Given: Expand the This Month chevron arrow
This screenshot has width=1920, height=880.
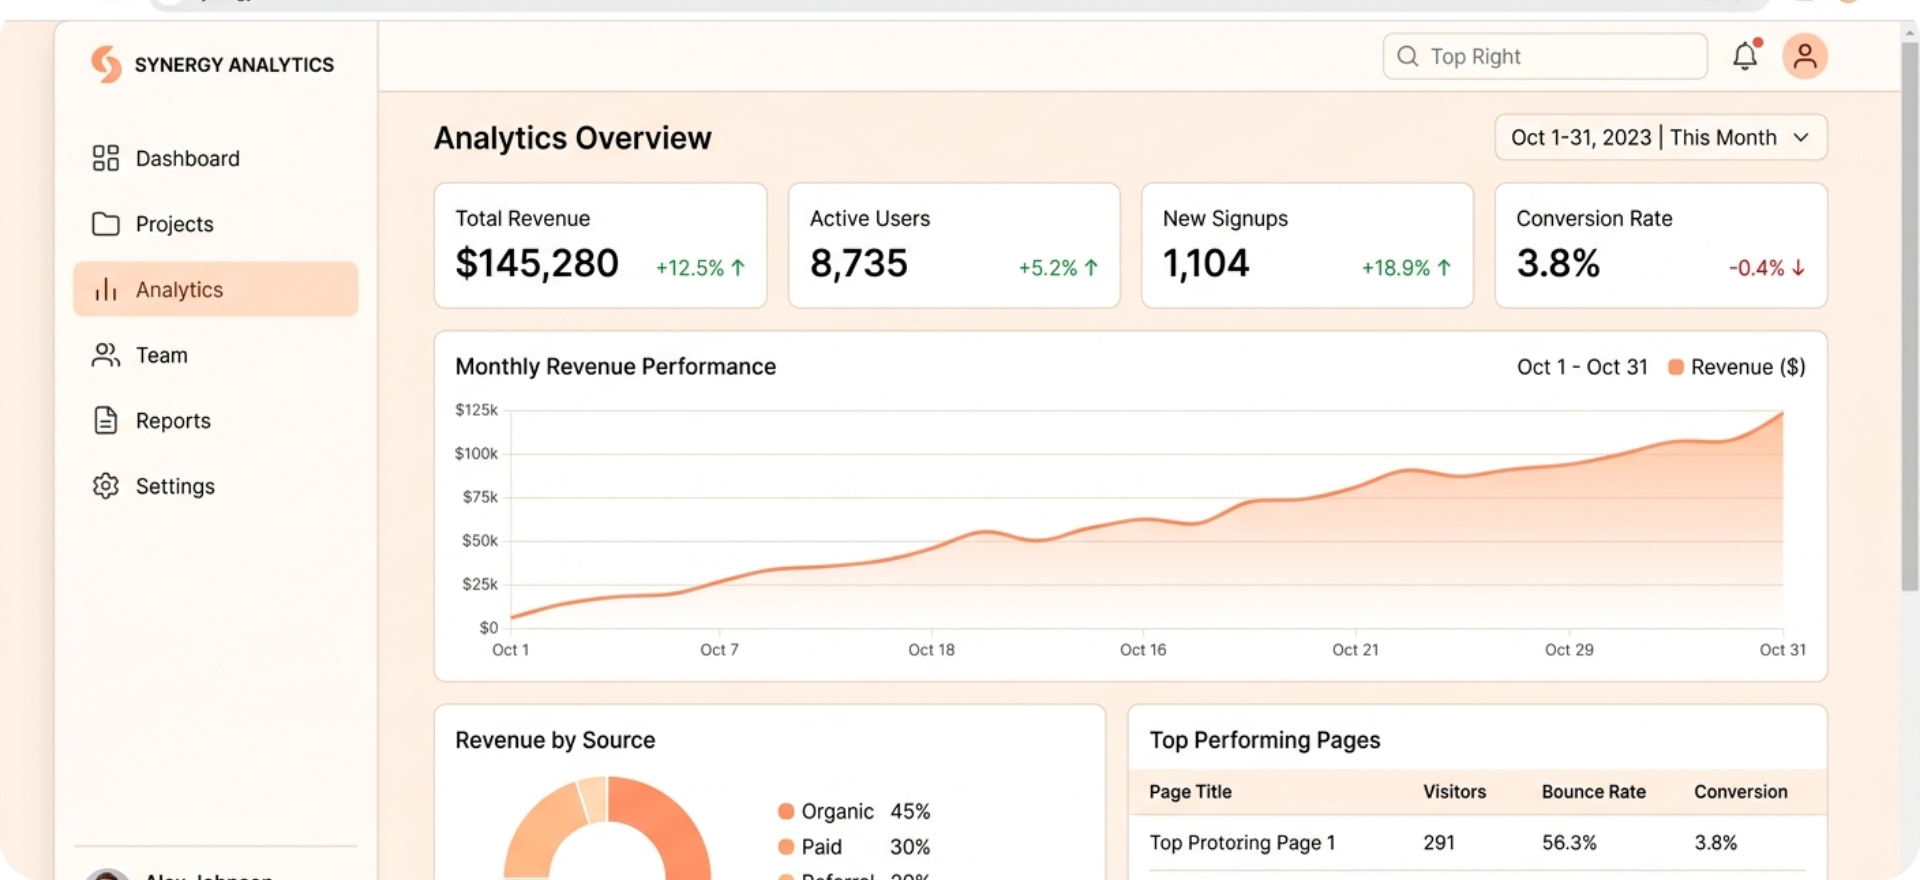Looking at the screenshot, I should click(1801, 137).
